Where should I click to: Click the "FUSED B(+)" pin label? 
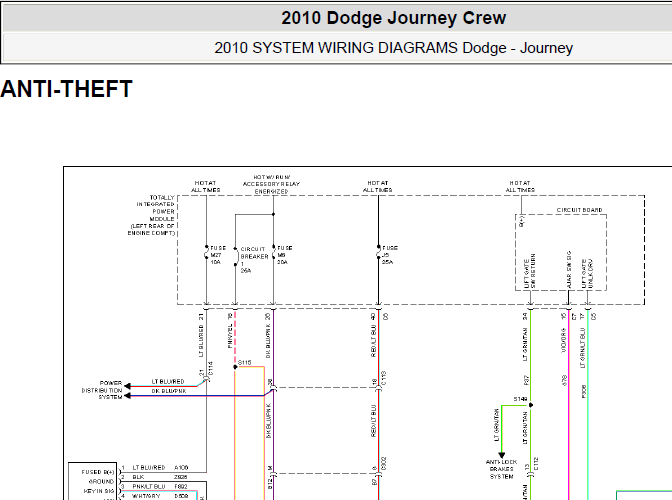[98, 472]
